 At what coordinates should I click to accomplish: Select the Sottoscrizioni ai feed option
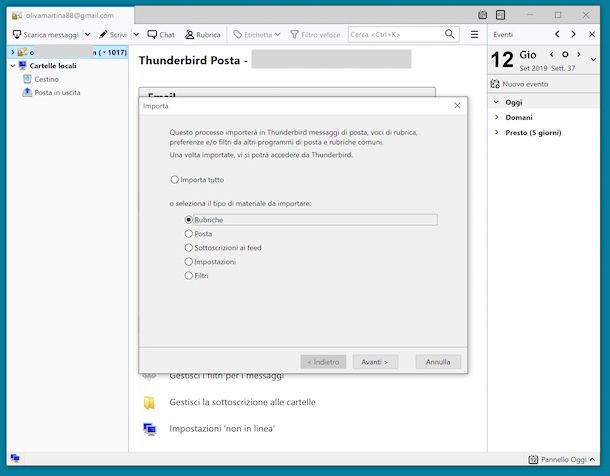tap(189, 248)
